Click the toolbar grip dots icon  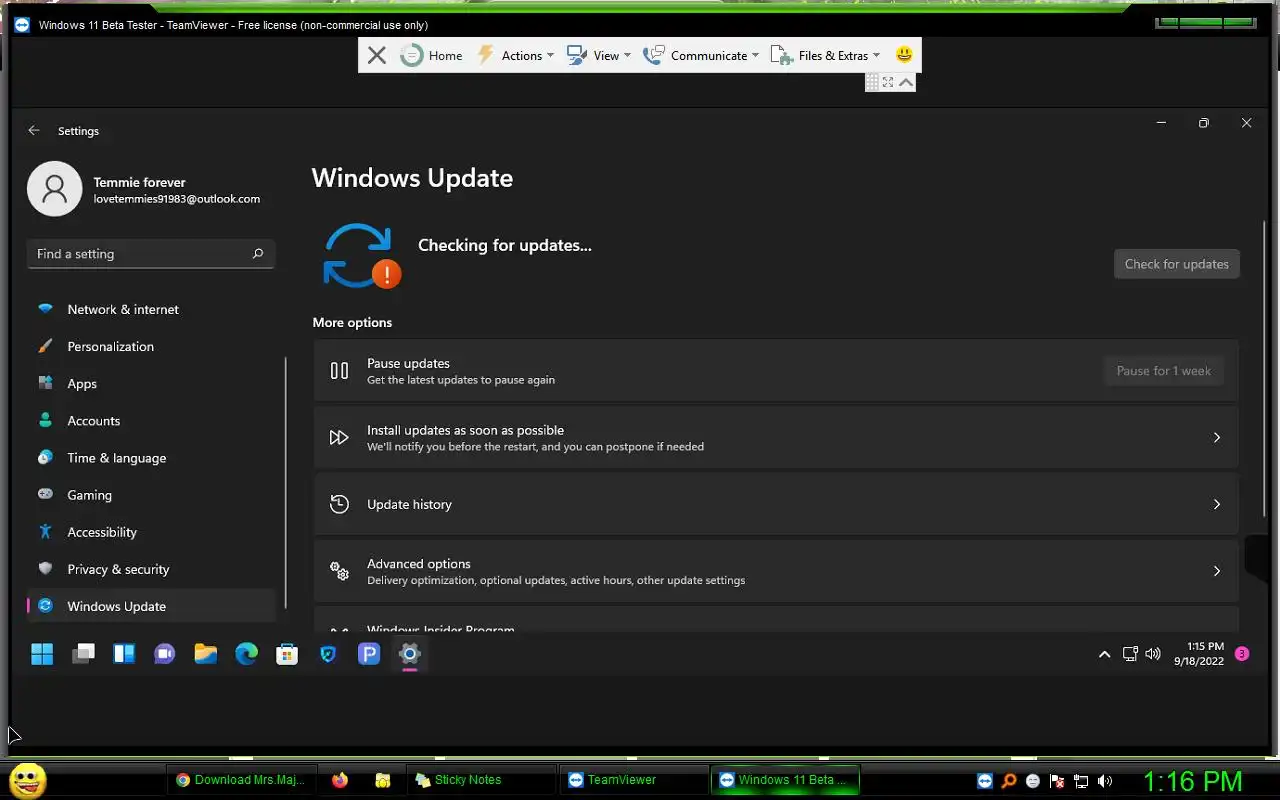tap(872, 82)
